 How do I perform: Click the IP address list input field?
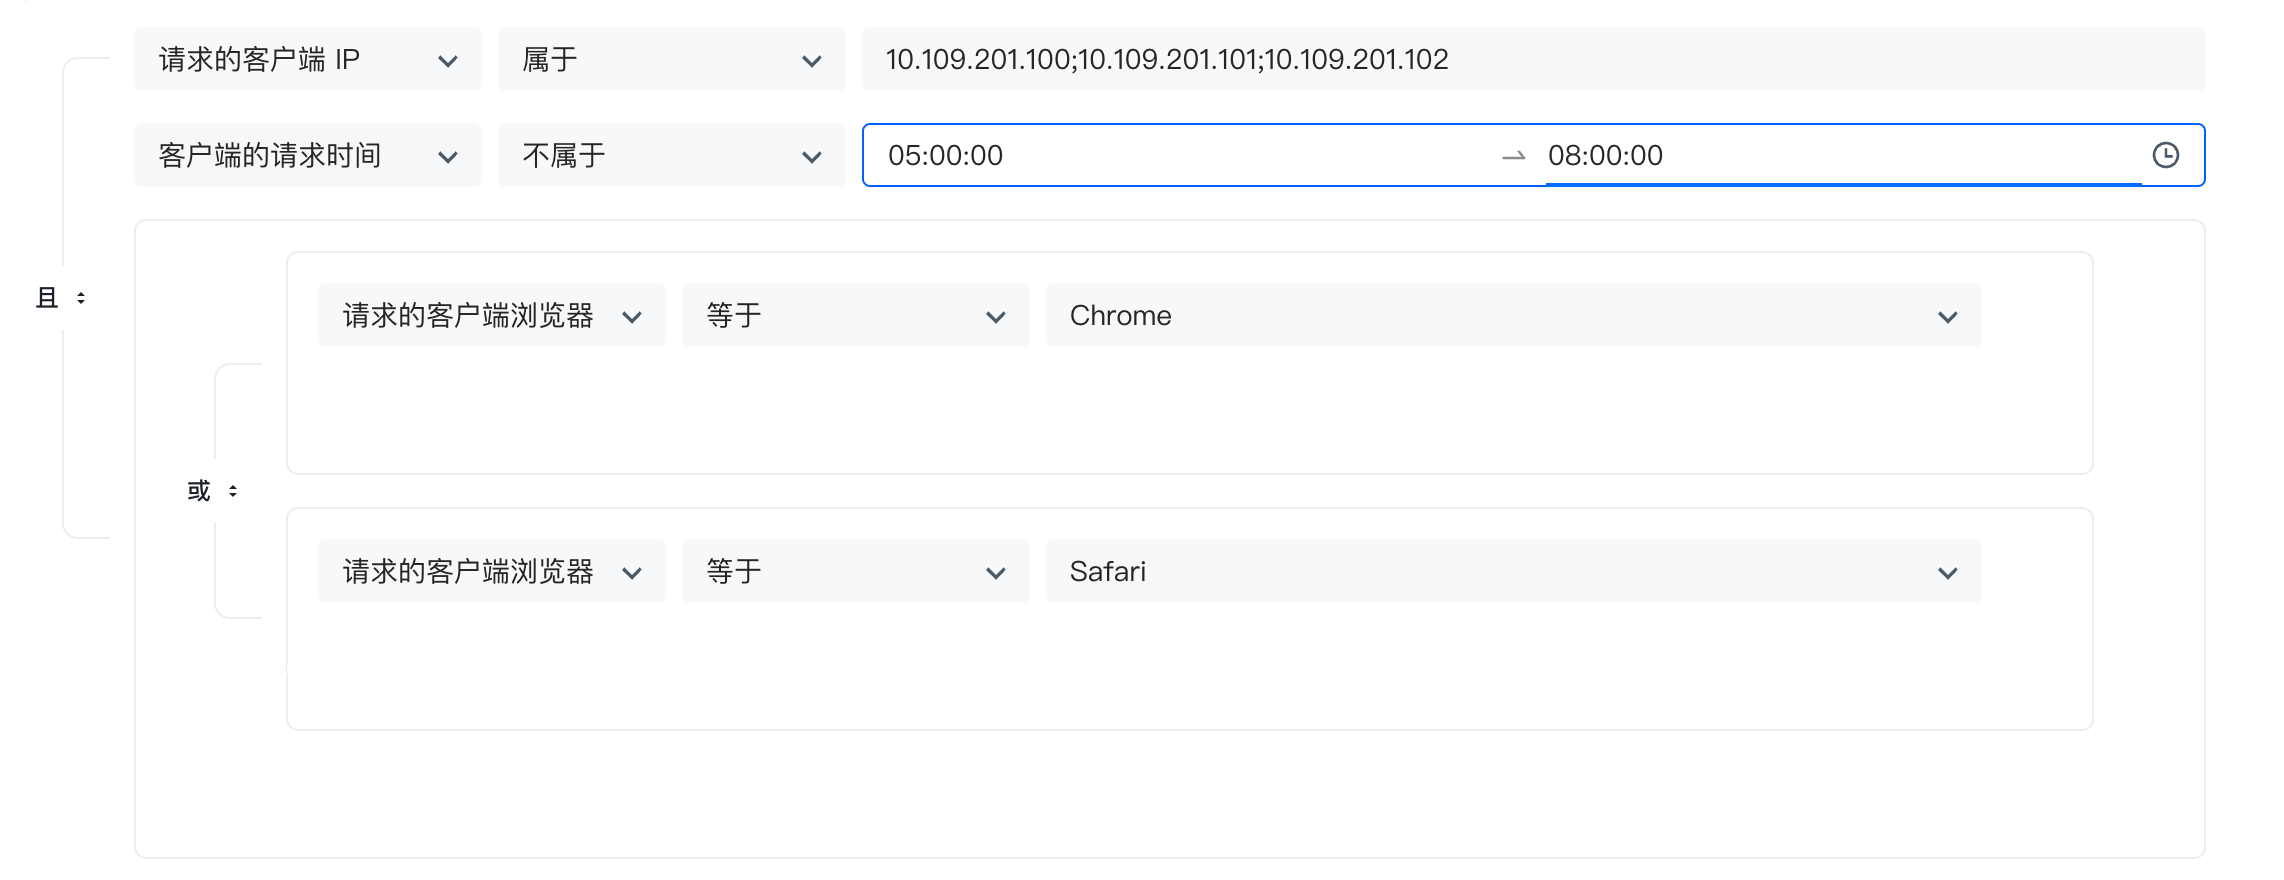pos(1532,60)
